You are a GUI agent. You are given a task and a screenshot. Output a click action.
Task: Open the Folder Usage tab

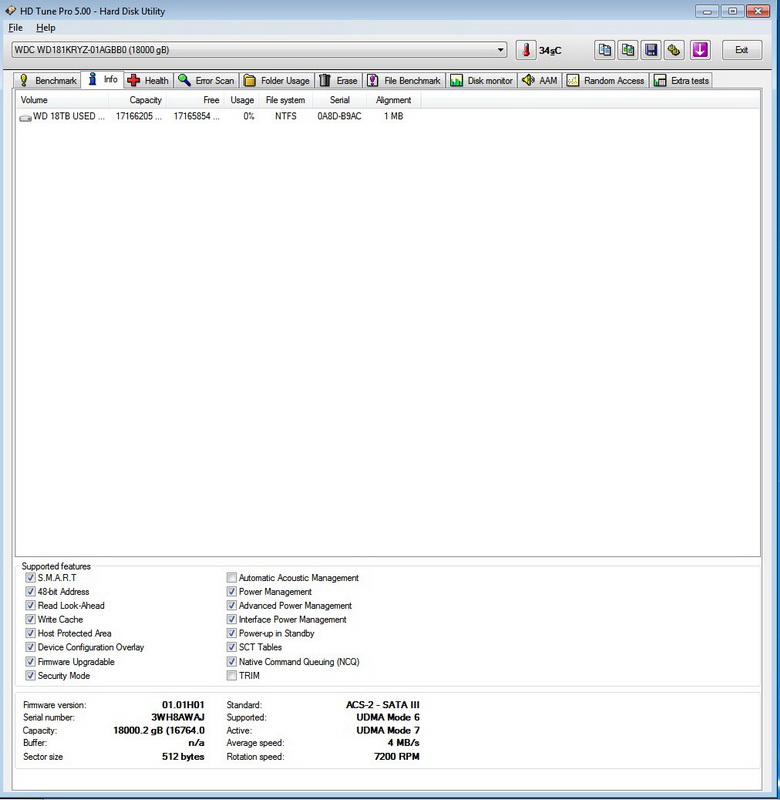click(277, 81)
